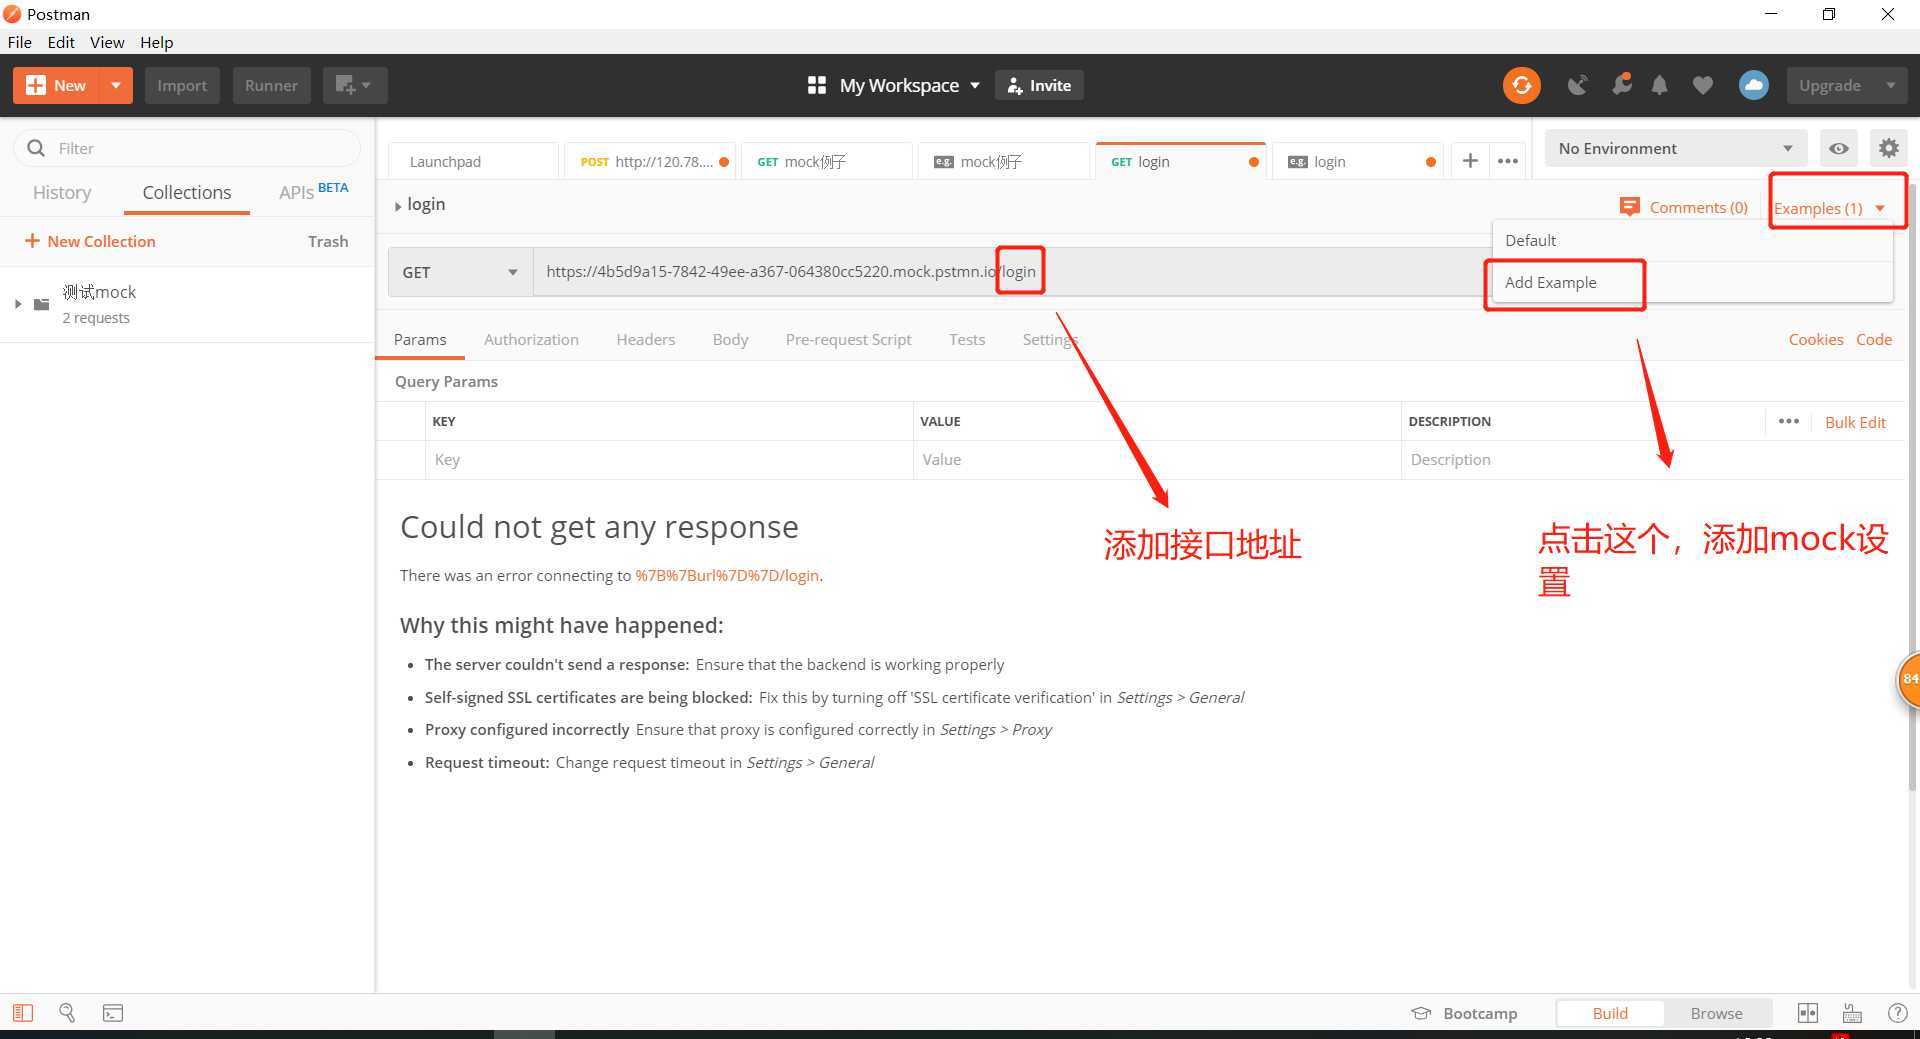1920x1039 pixels.
Task: Open manage environments gear icon
Action: (1888, 148)
